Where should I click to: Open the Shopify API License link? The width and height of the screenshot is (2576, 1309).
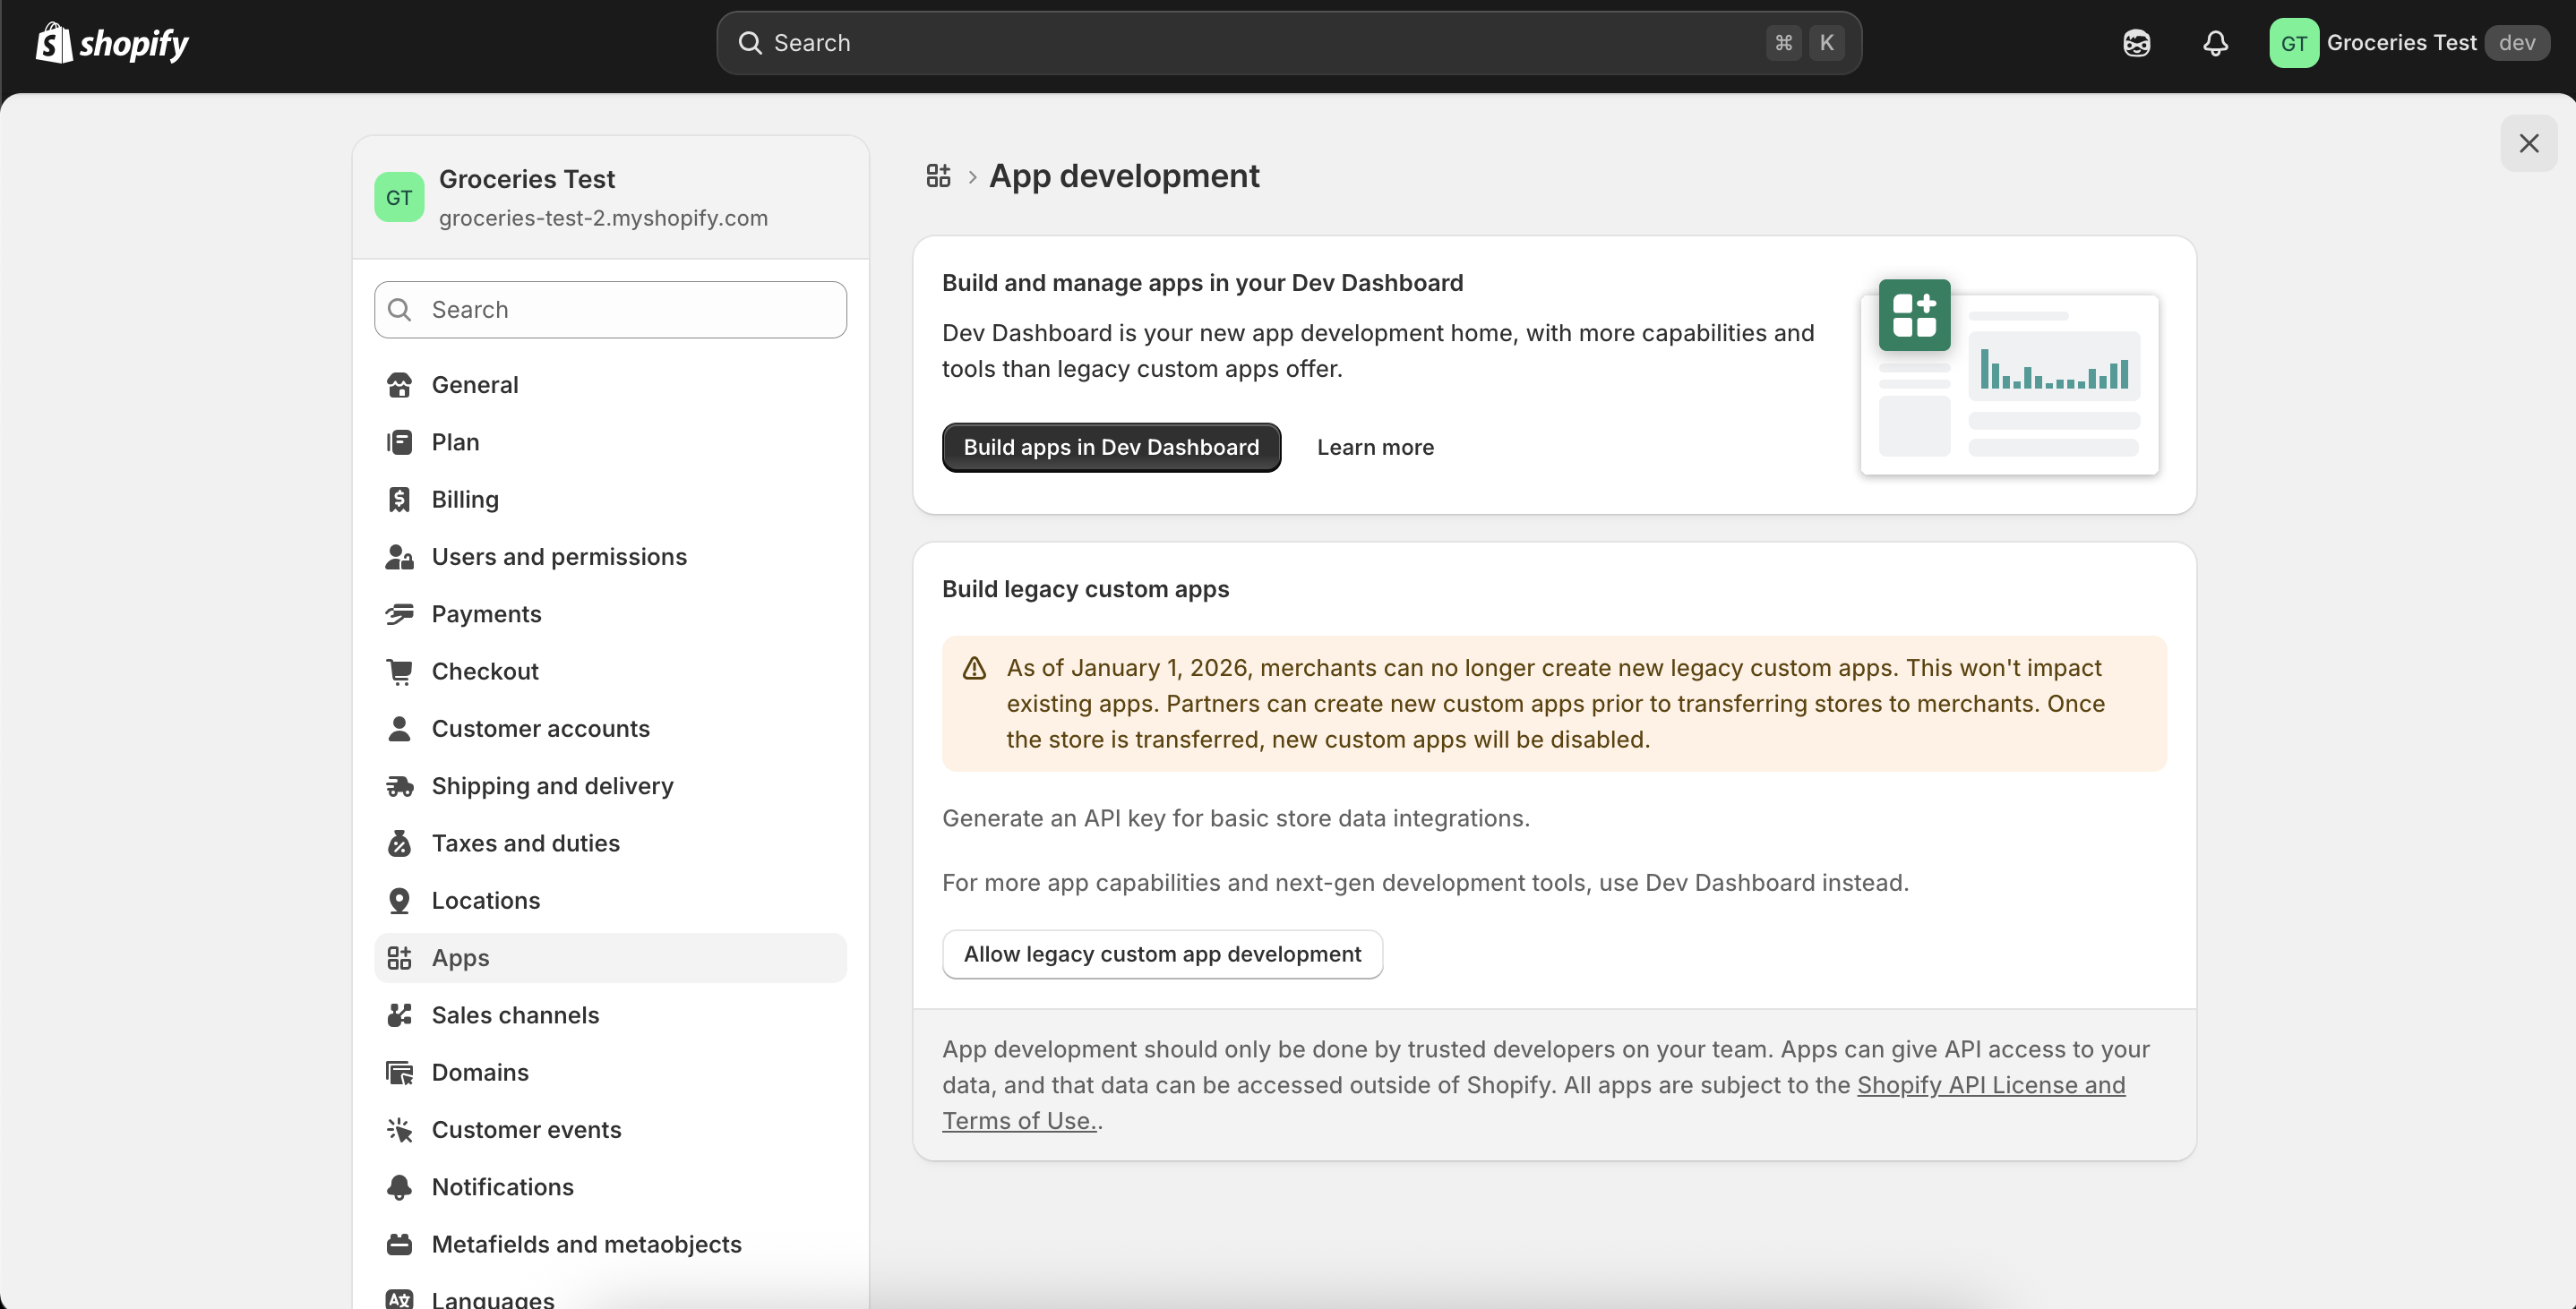1990,1085
